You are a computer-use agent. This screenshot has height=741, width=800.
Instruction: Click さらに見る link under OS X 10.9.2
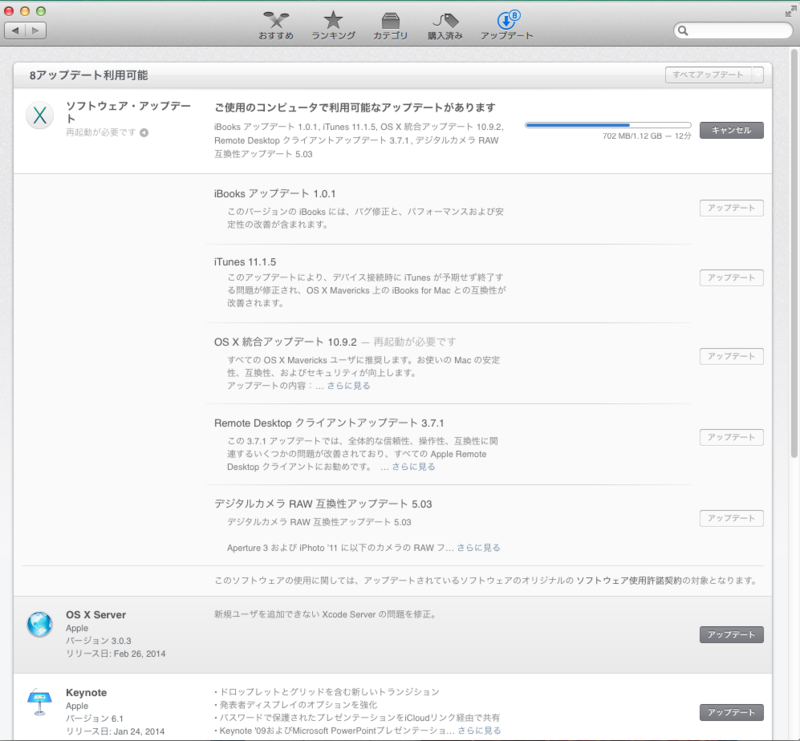[348, 386]
